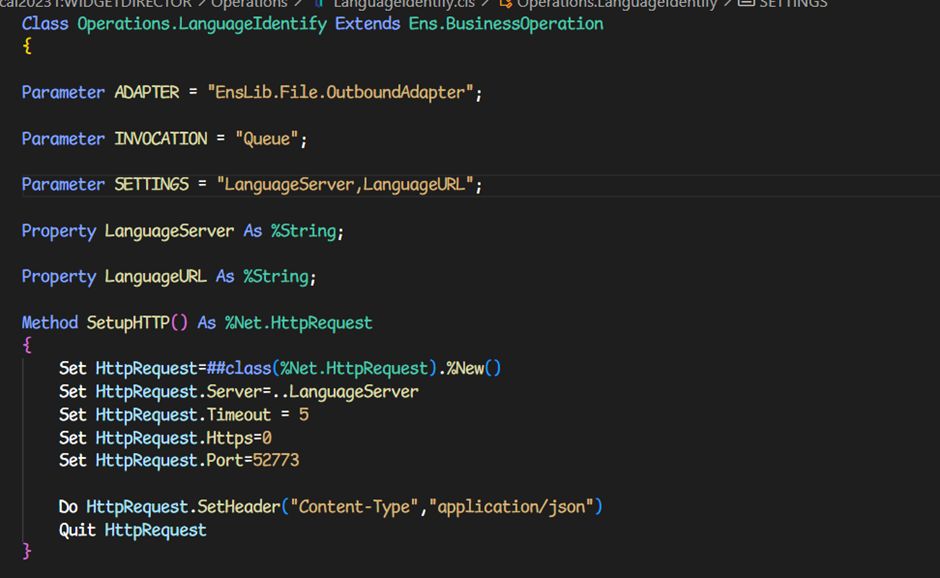Open the Operations folder breadcrumb
The image size is (940, 578).
coord(249,4)
